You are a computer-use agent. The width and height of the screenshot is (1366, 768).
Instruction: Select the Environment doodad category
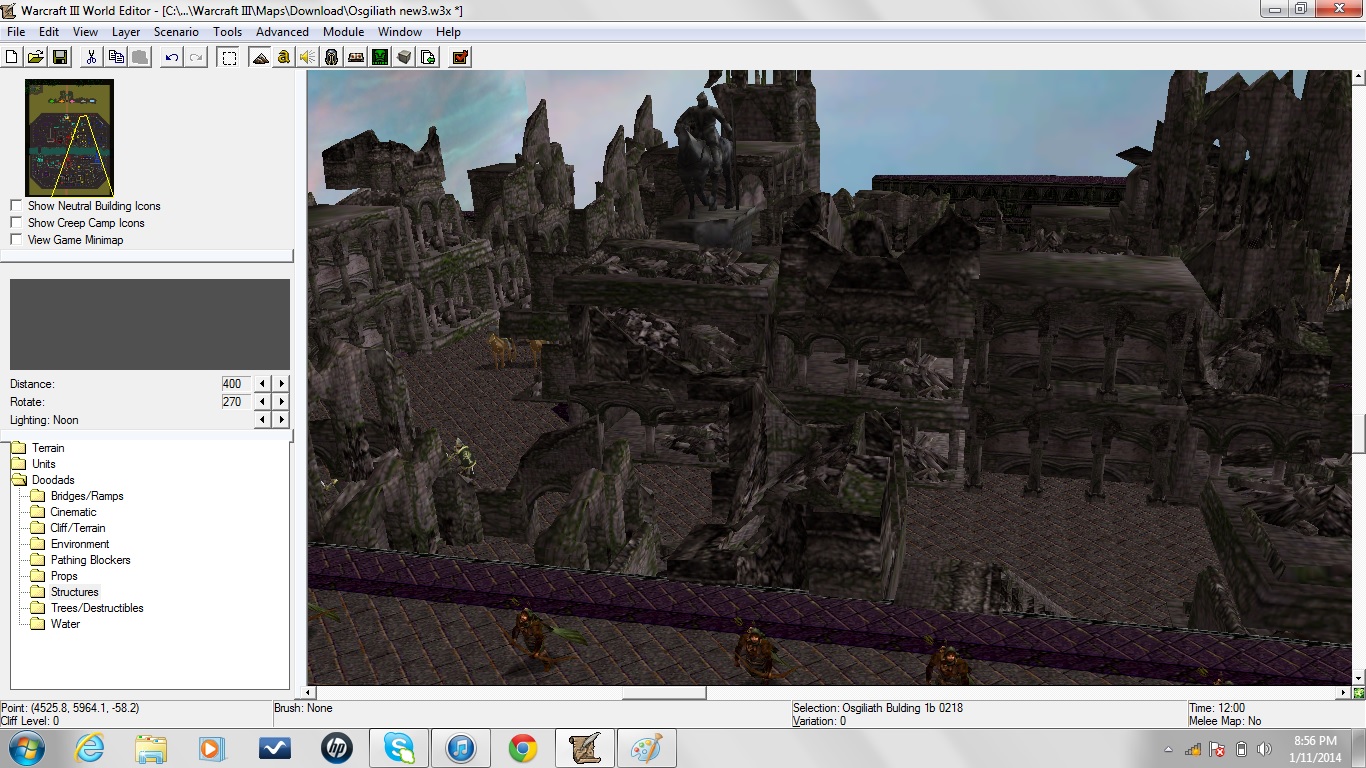[80, 544]
